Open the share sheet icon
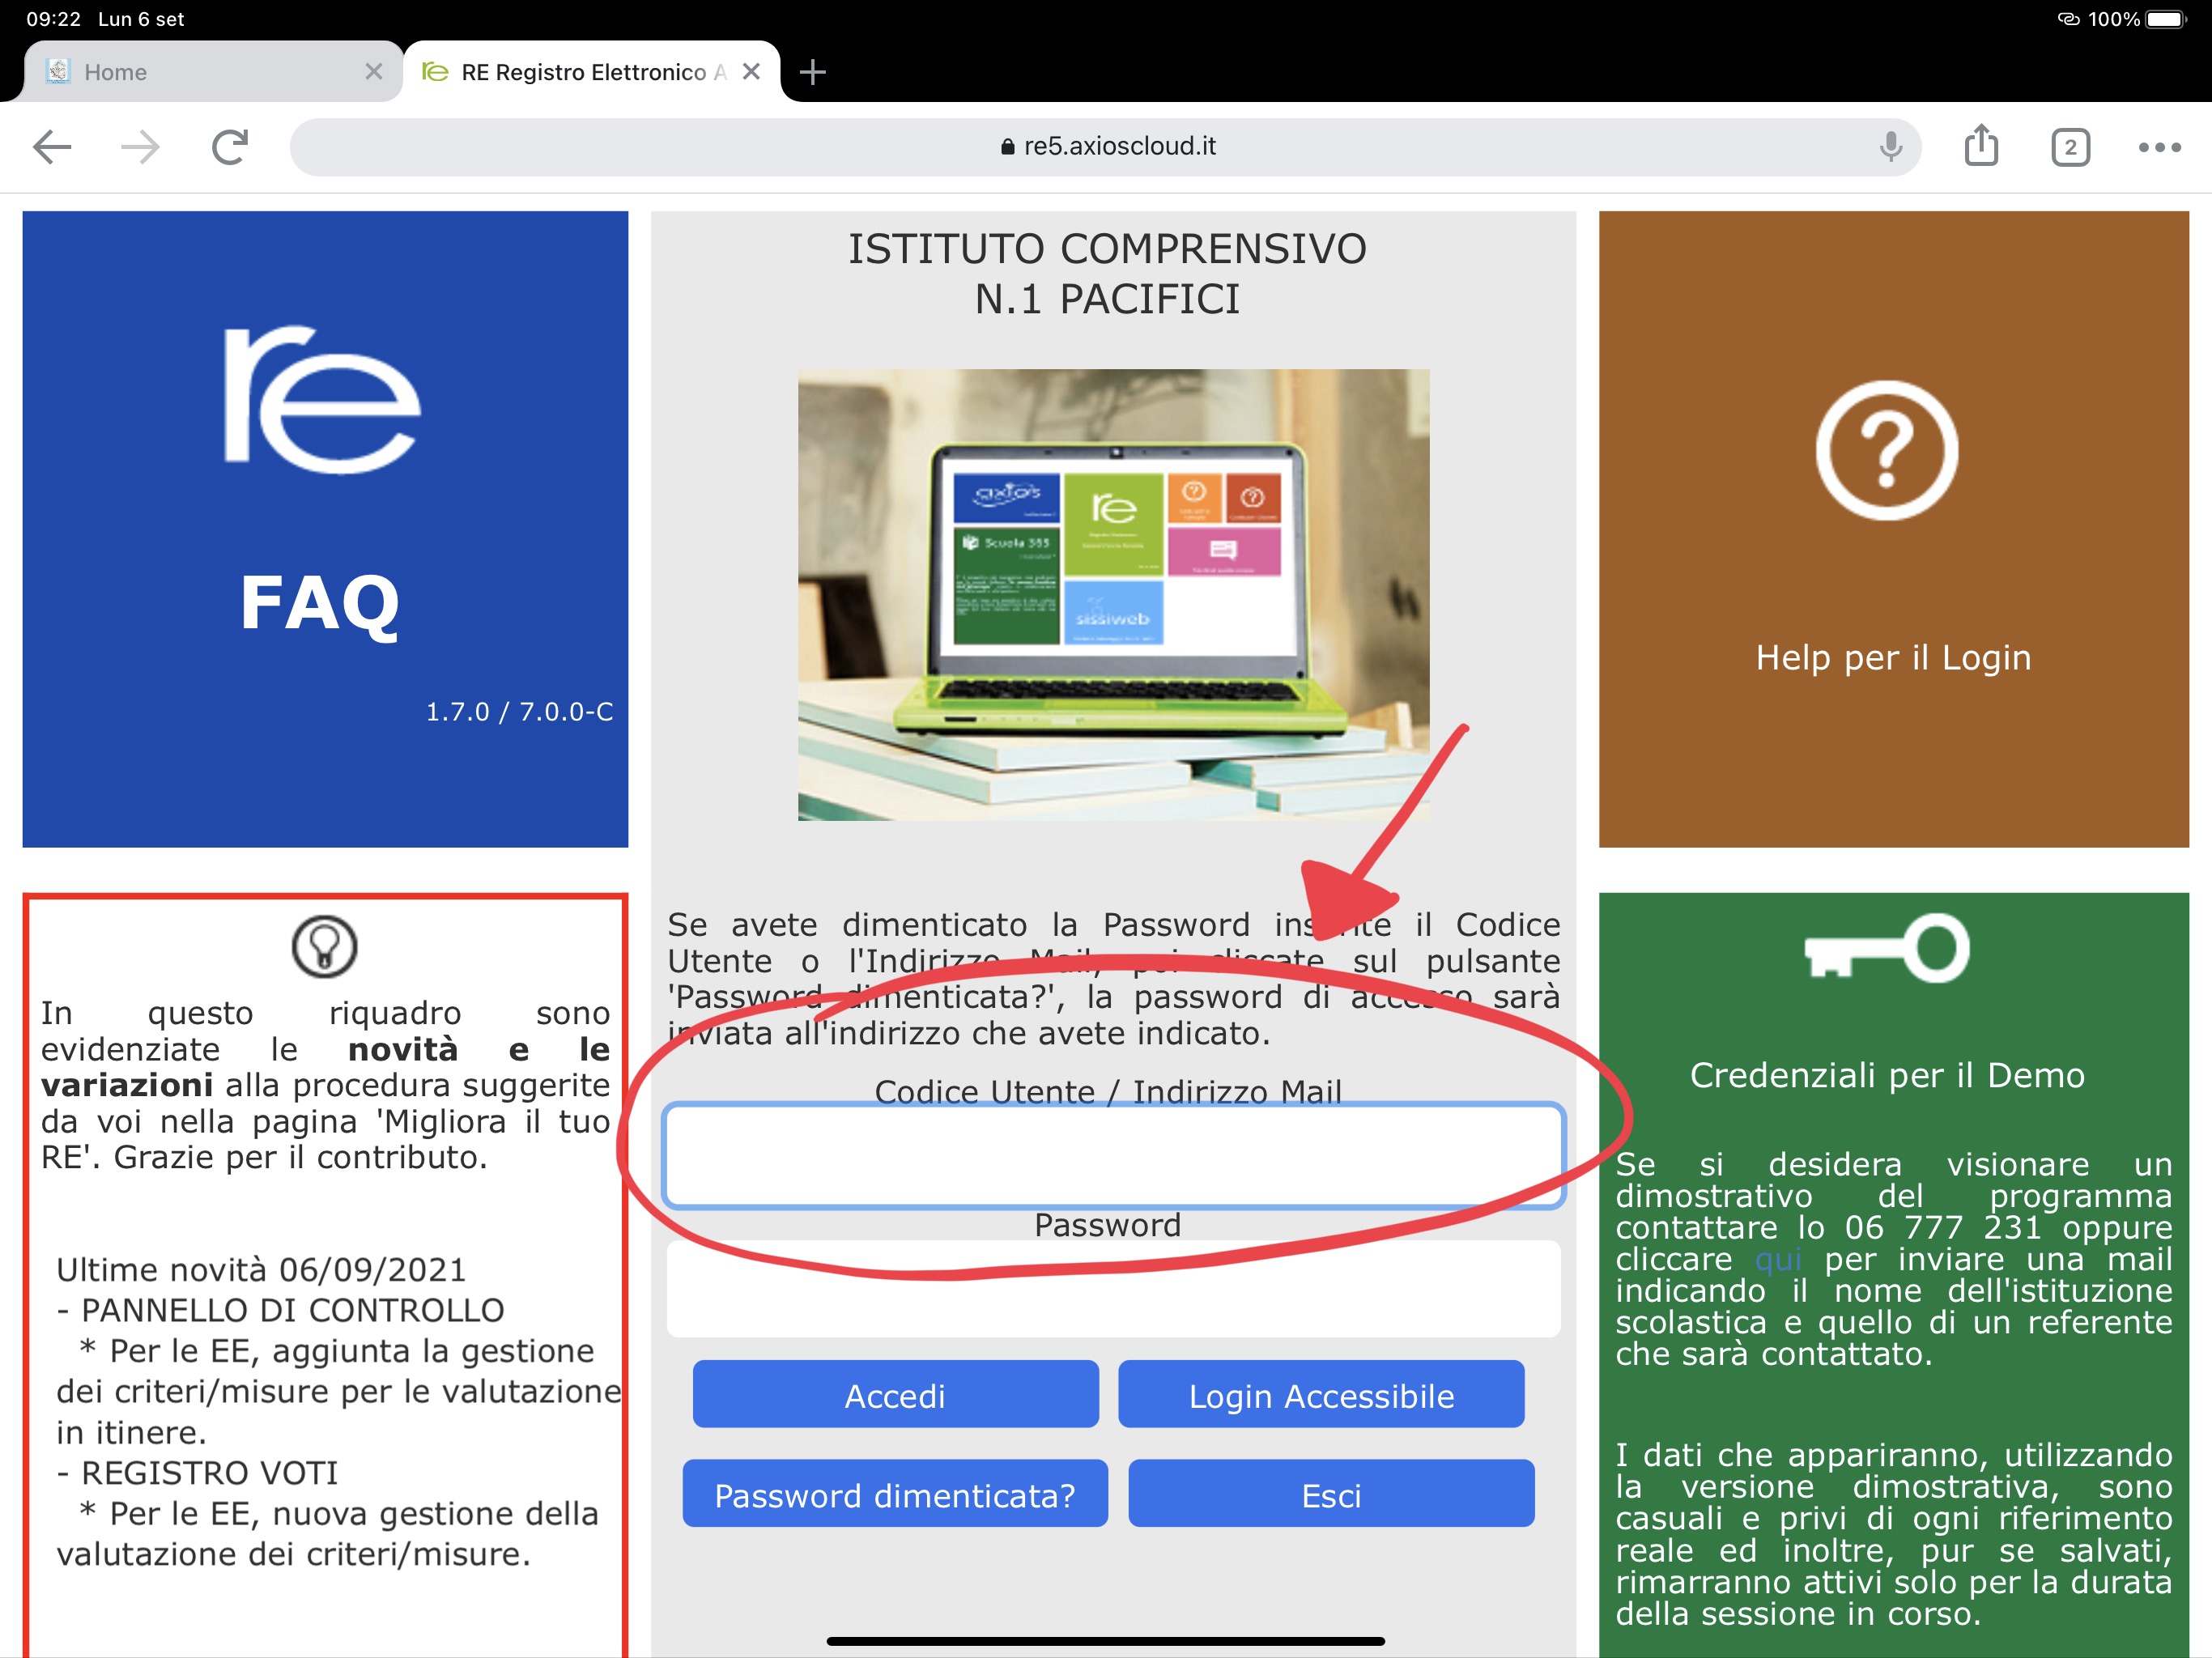This screenshot has height=1658, width=2212. (1981, 145)
